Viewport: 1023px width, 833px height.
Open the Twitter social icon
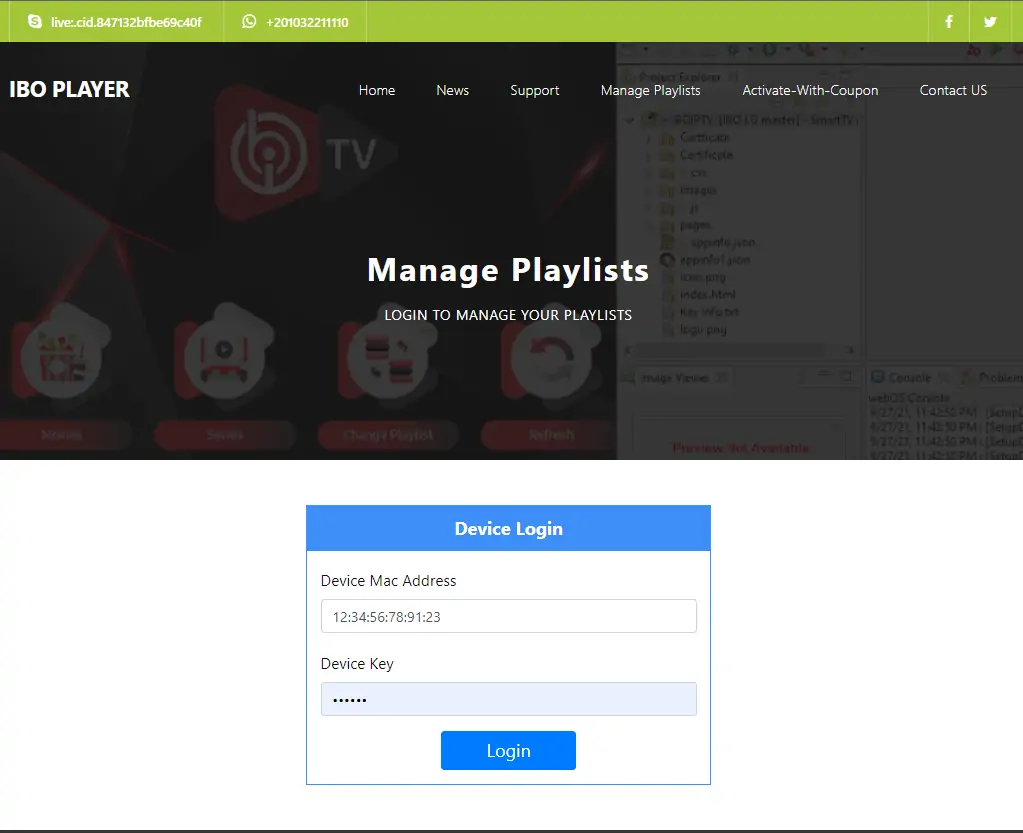coord(990,22)
